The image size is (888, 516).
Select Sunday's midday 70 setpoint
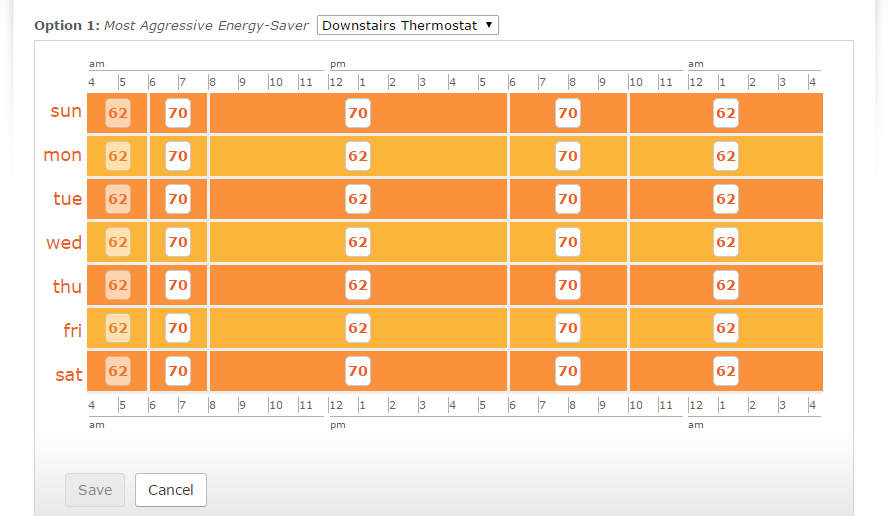(358, 113)
